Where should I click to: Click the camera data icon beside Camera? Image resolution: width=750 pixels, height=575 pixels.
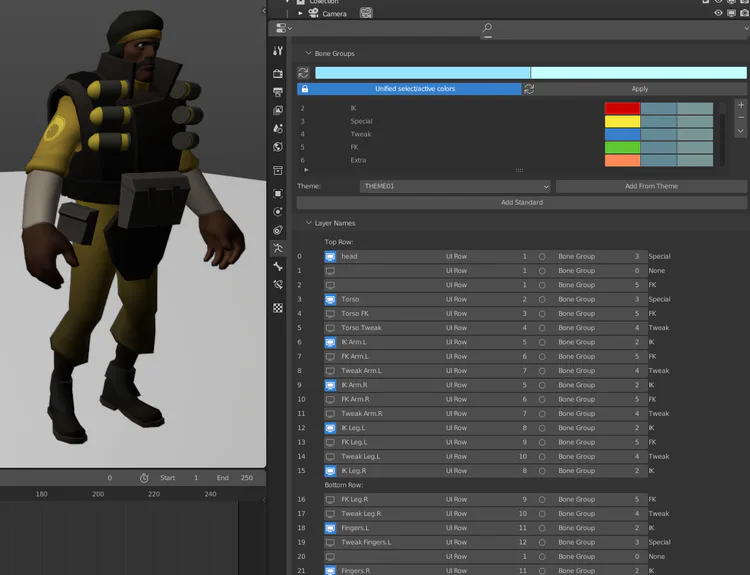click(366, 13)
